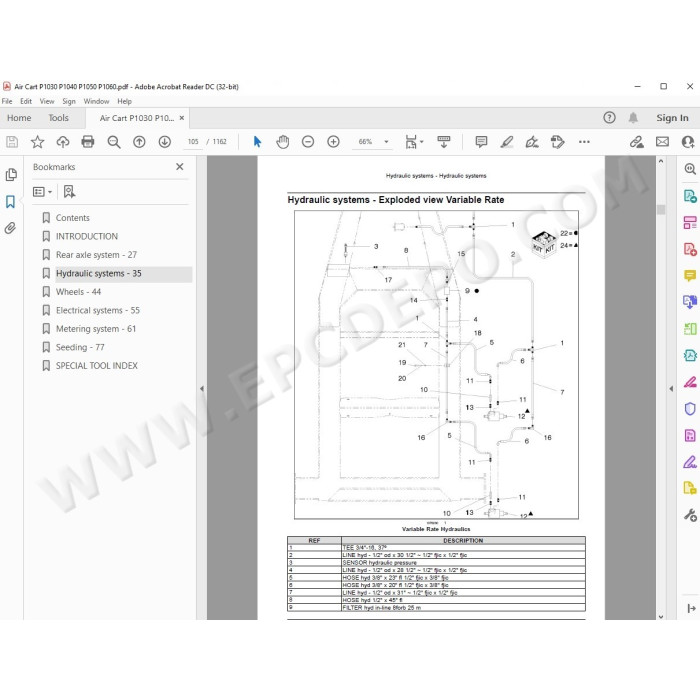
Task: Add a sticky note comment
Action: [x=481, y=142]
